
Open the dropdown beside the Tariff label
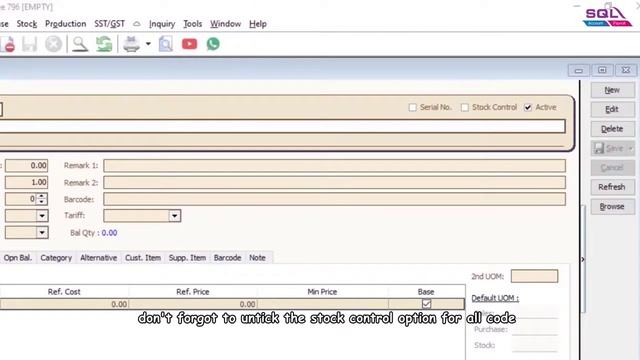pos(42,216)
